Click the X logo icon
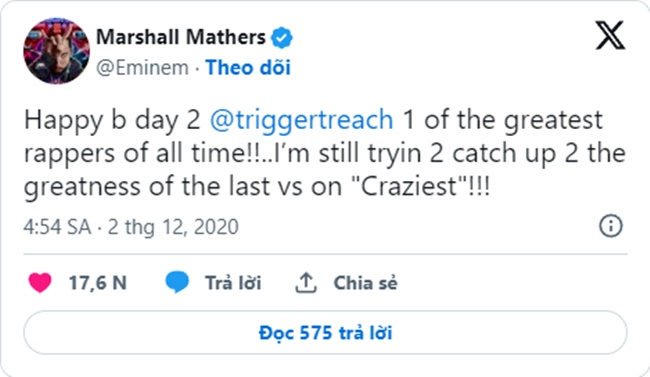Viewport: 650px width, 377px height. 610,36
